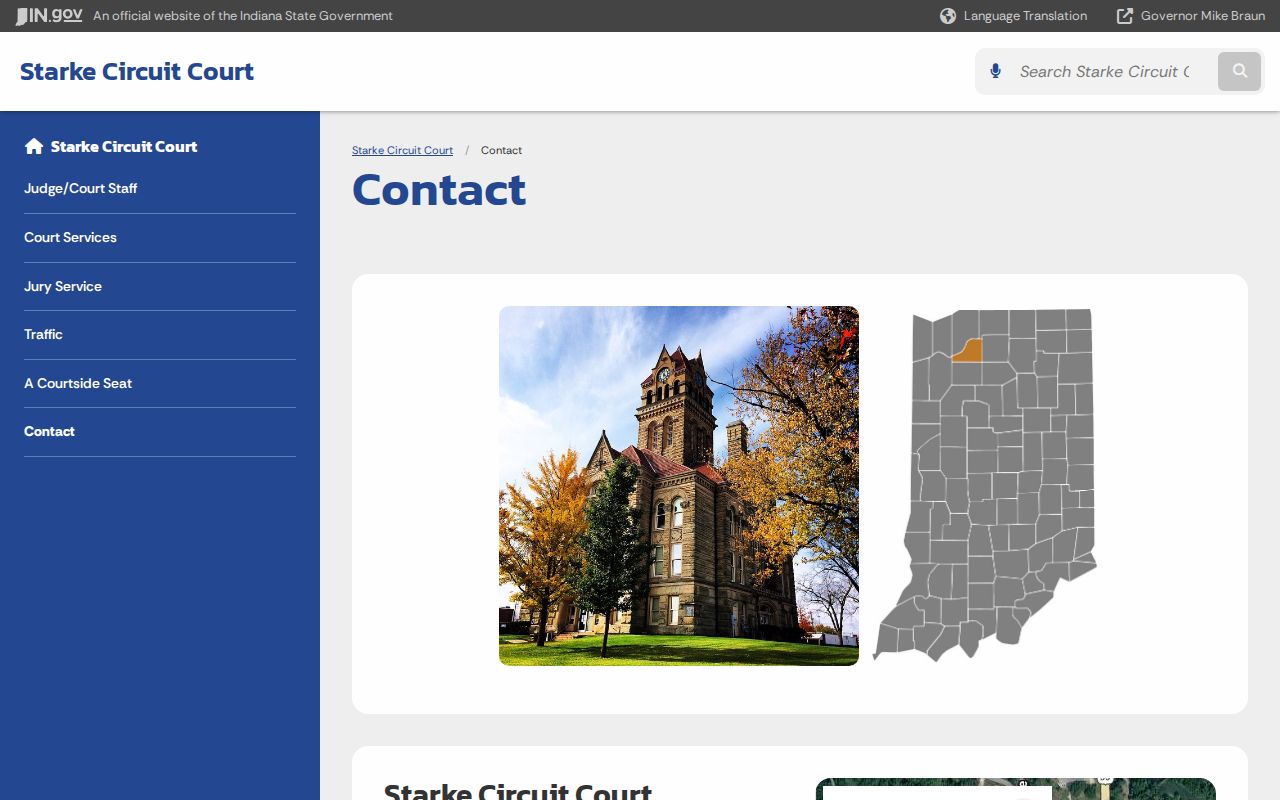
Task: Click the external link icon beside Governor Mike Braun
Action: point(1125,16)
